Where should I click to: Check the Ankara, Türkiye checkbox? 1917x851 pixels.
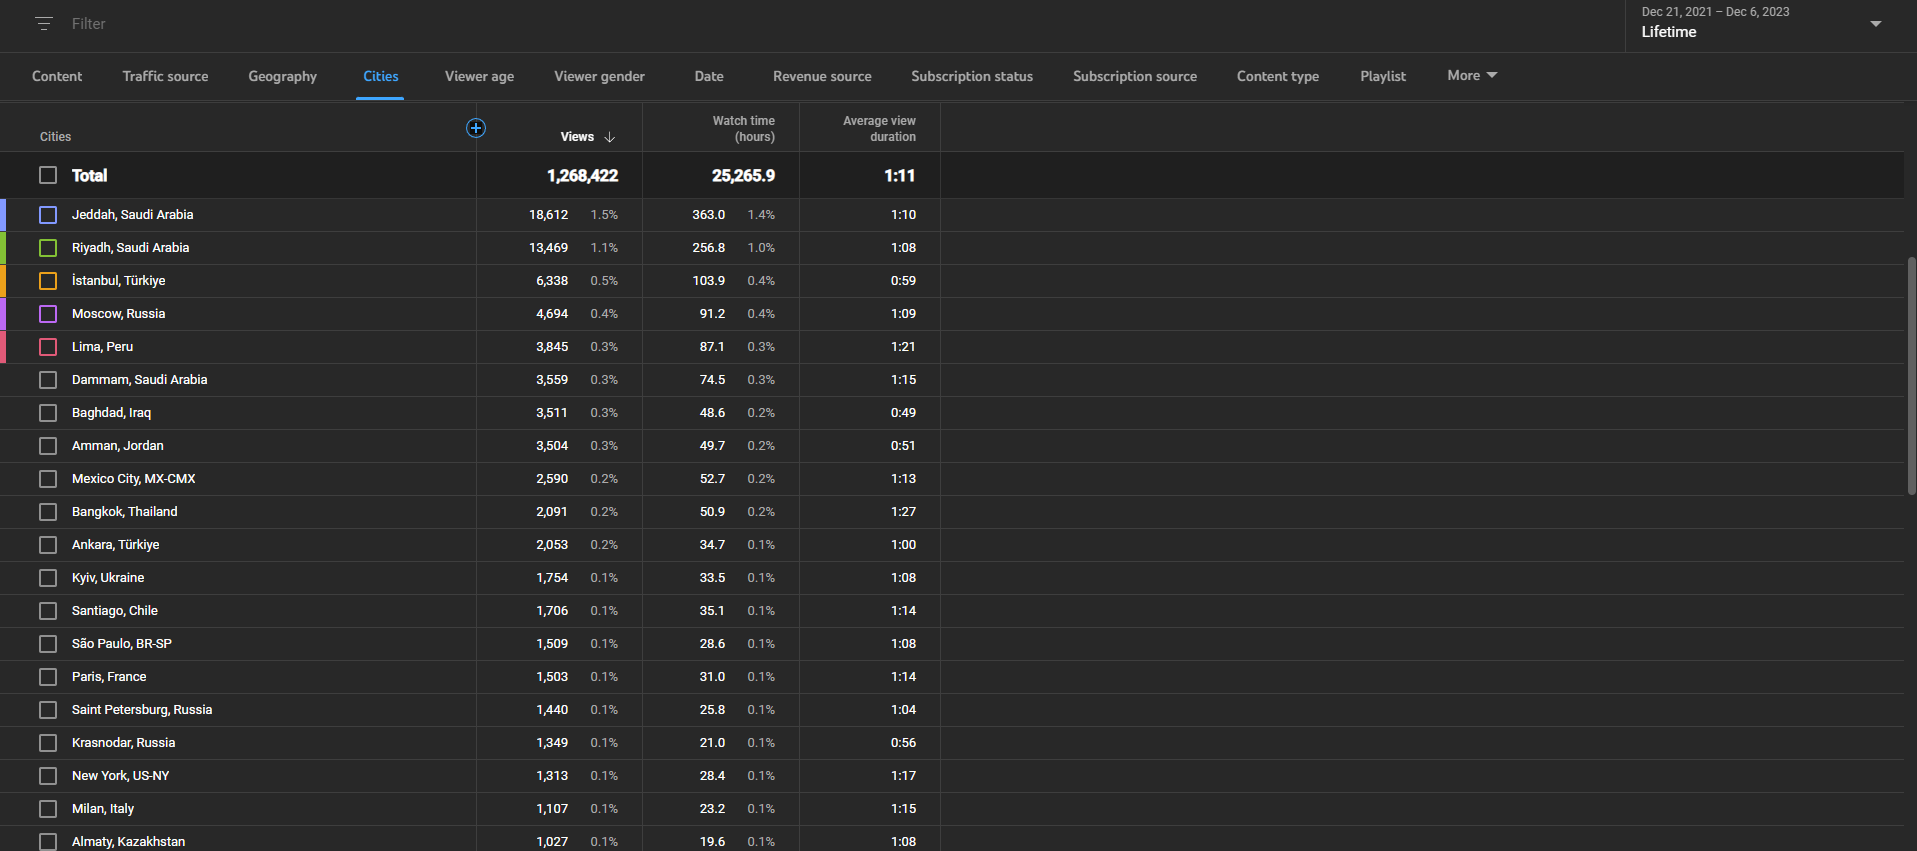click(x=48, y=545)
